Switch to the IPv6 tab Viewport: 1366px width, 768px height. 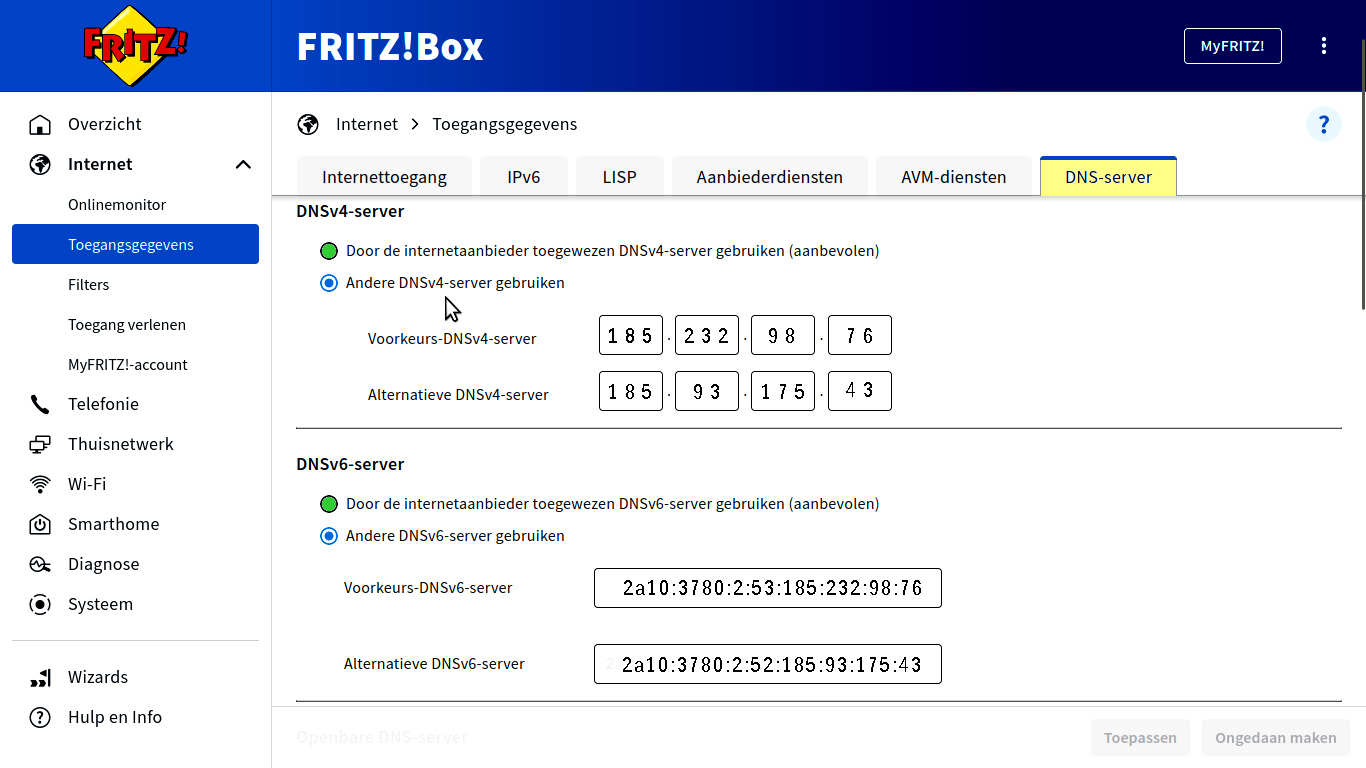click(523, 177)
